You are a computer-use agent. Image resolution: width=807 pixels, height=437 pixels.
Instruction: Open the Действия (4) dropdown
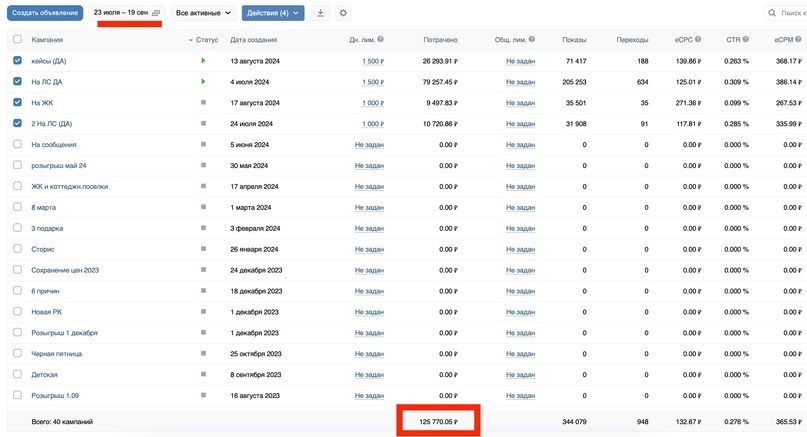[x=273, y=13]
